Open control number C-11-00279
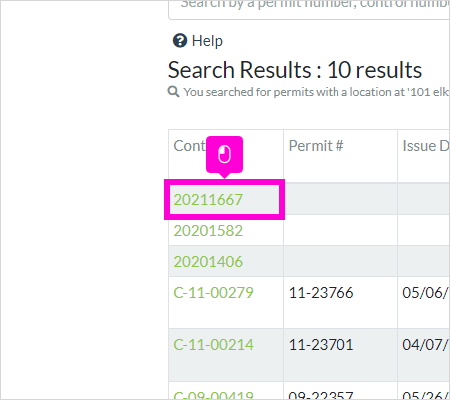Screen dimensions: 450x400 click(x=213, y=293)
